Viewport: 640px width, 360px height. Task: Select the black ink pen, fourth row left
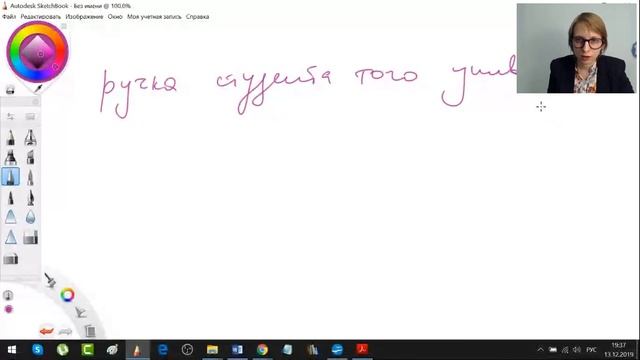11,198
